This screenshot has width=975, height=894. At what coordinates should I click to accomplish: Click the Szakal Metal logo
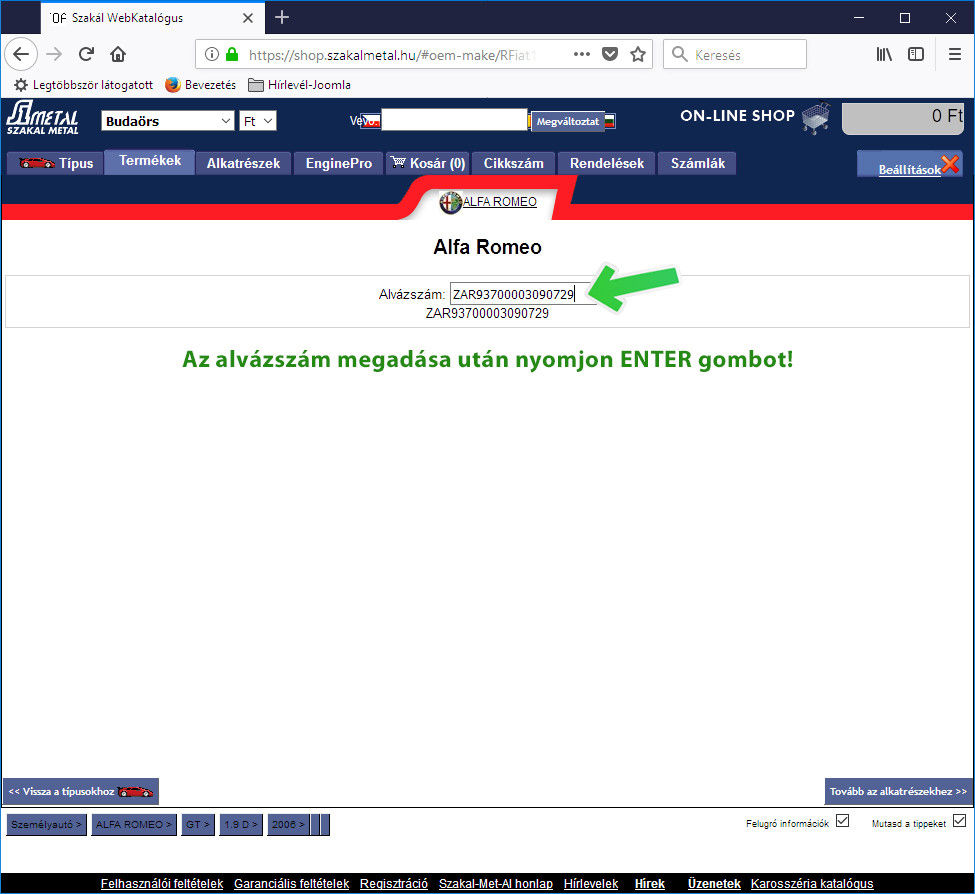[x=43, y=118]
